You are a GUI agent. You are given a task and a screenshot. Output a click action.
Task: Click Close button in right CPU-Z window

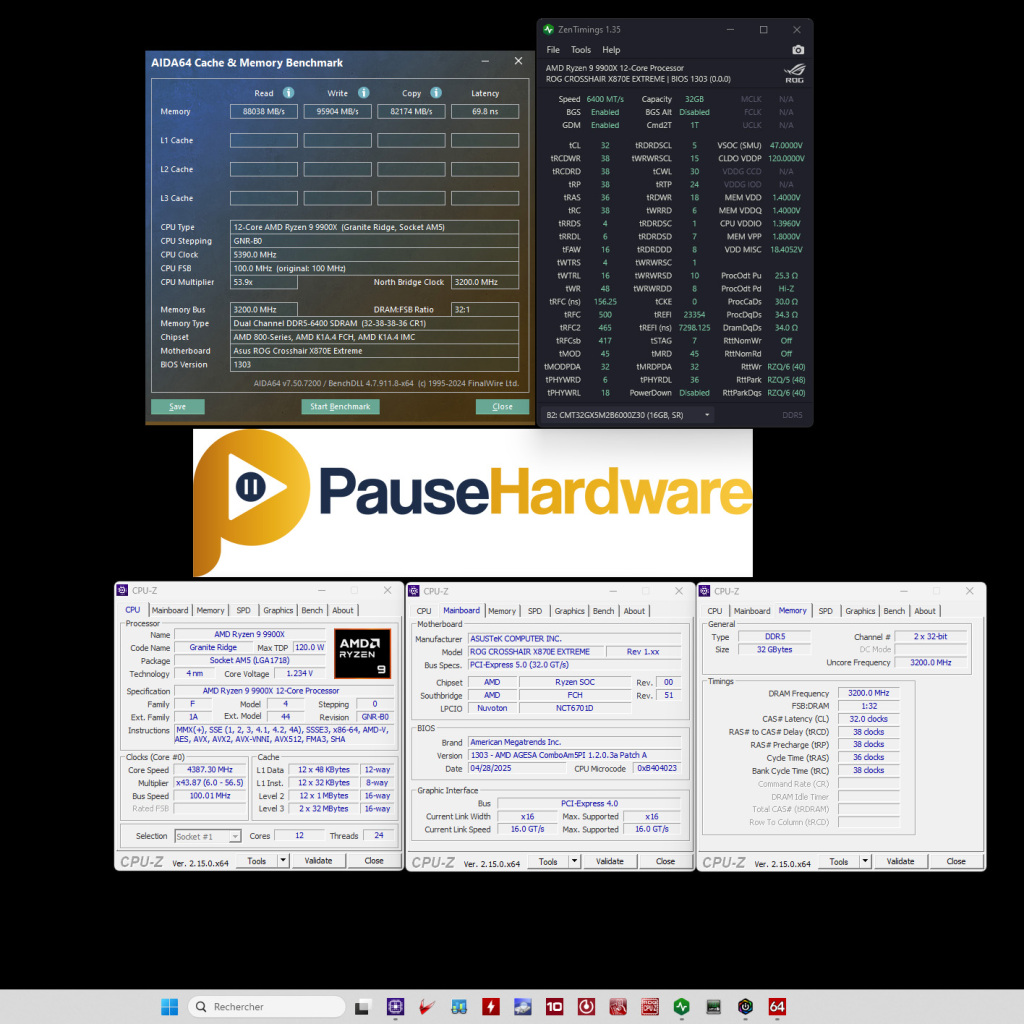[x=955, y=861]
